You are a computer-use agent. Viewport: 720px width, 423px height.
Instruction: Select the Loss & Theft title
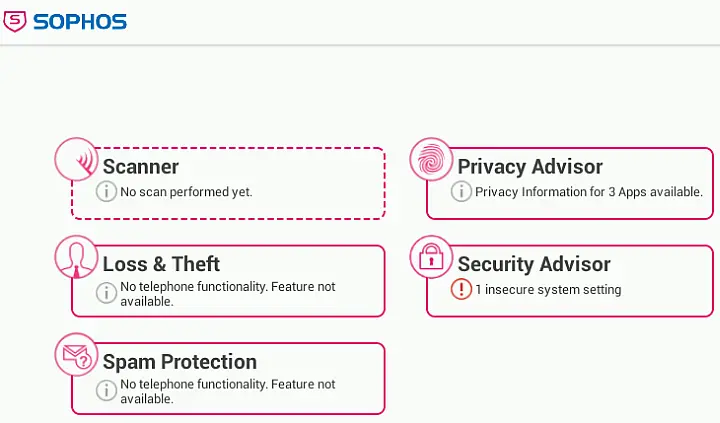161,264
